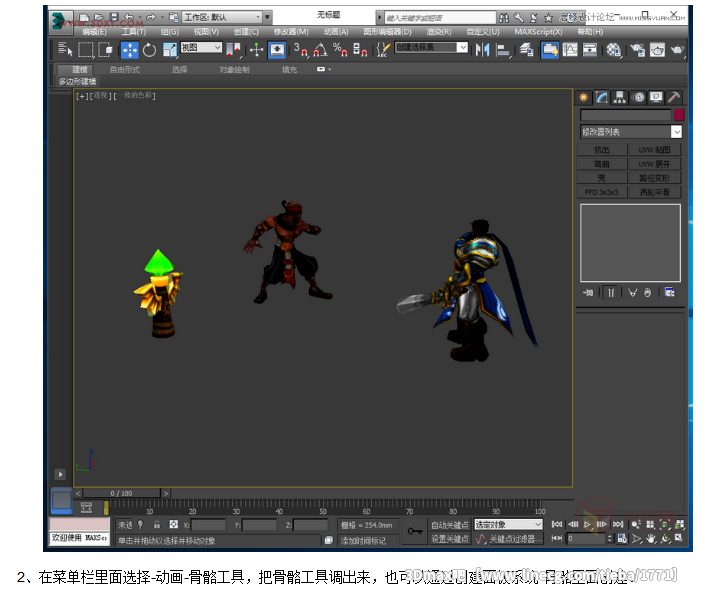Toggle the 3D Snaps icon
Image resolution: width=717 pixels, height=594 pixels.
(300, 49)
